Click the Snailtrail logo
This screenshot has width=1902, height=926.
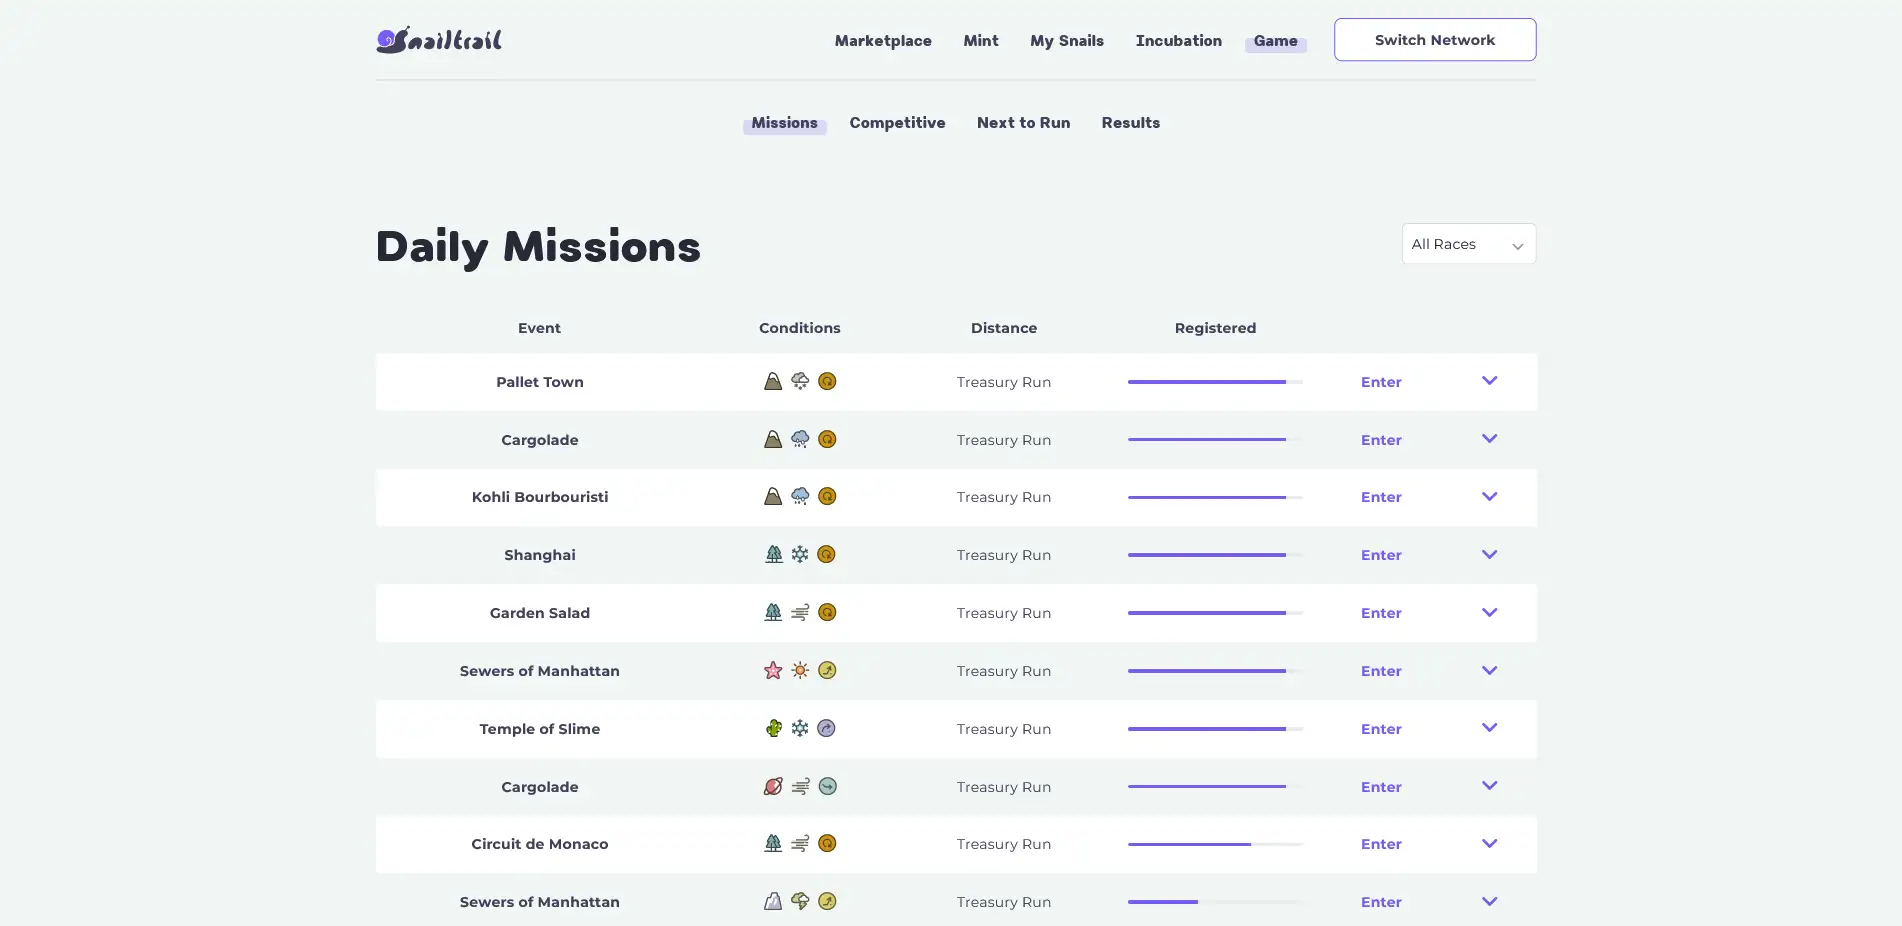tap(439, 40)
